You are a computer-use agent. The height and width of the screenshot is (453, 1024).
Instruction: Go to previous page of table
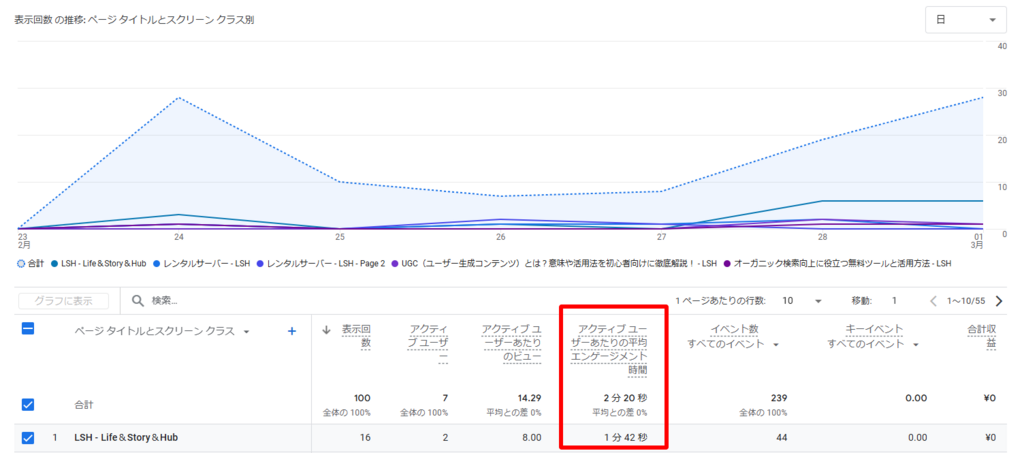coord(934,300)
